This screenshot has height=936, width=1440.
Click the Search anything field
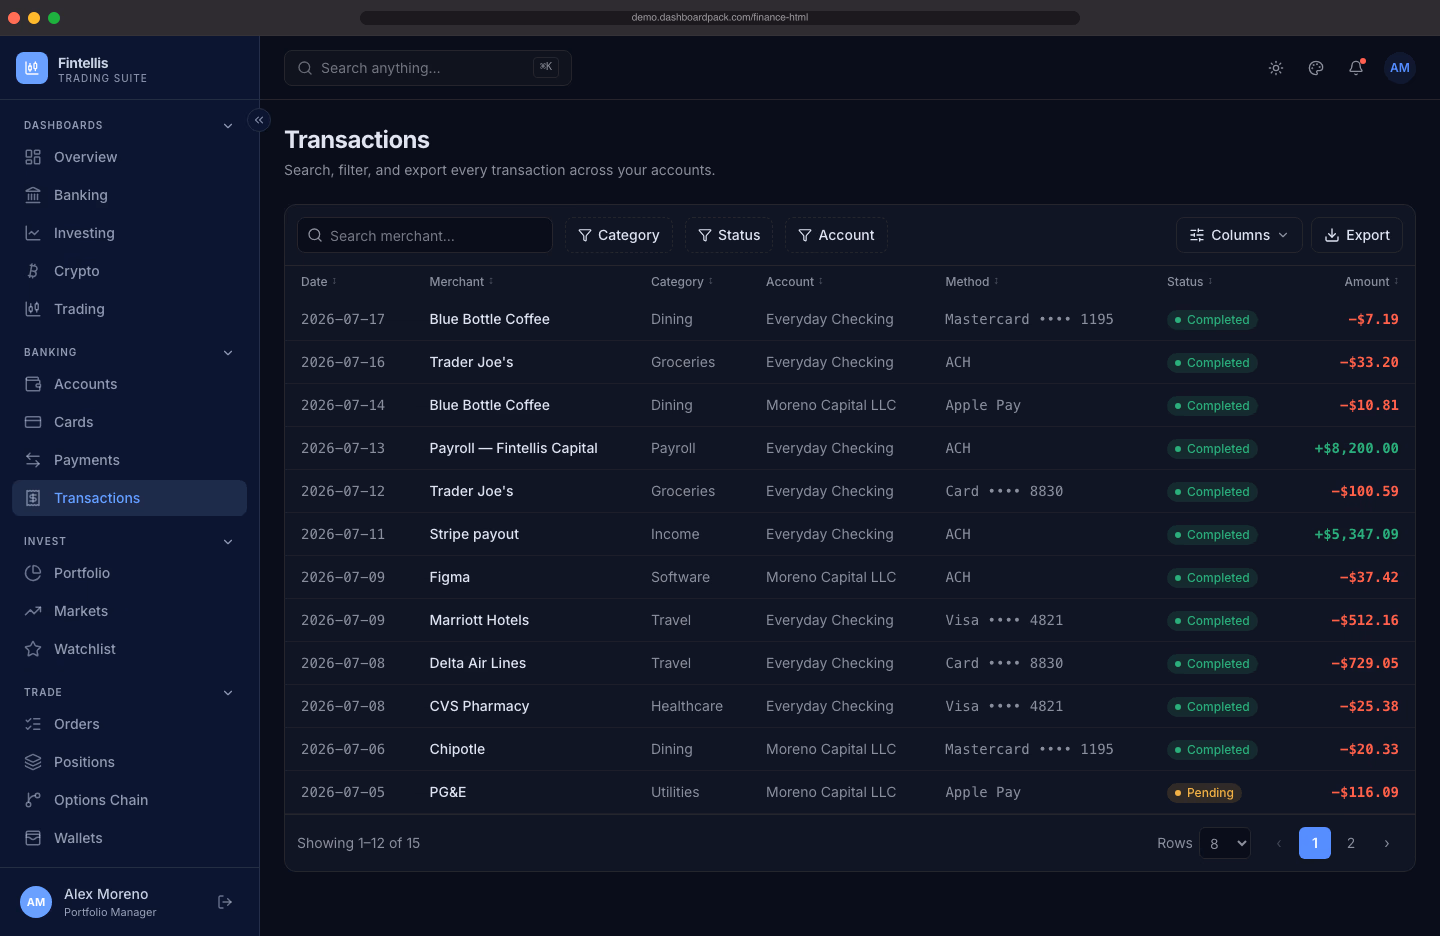428,68
